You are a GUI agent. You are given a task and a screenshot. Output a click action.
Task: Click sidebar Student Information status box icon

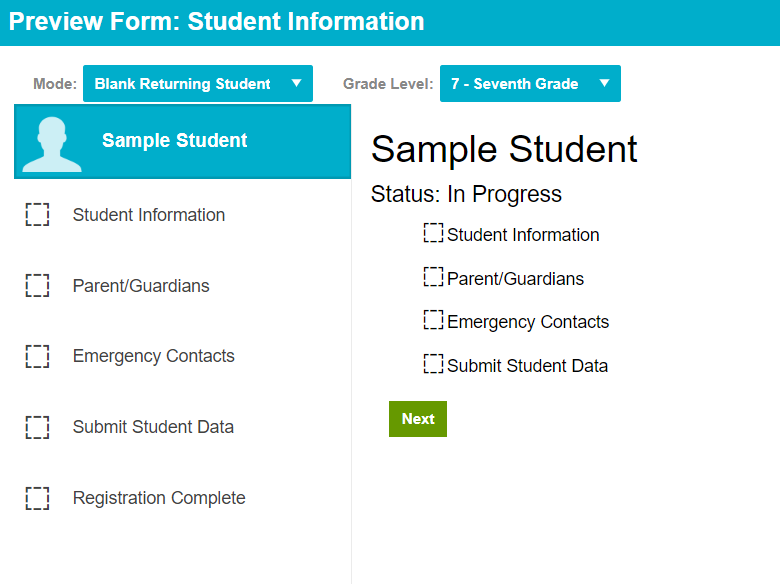point(37,215)
